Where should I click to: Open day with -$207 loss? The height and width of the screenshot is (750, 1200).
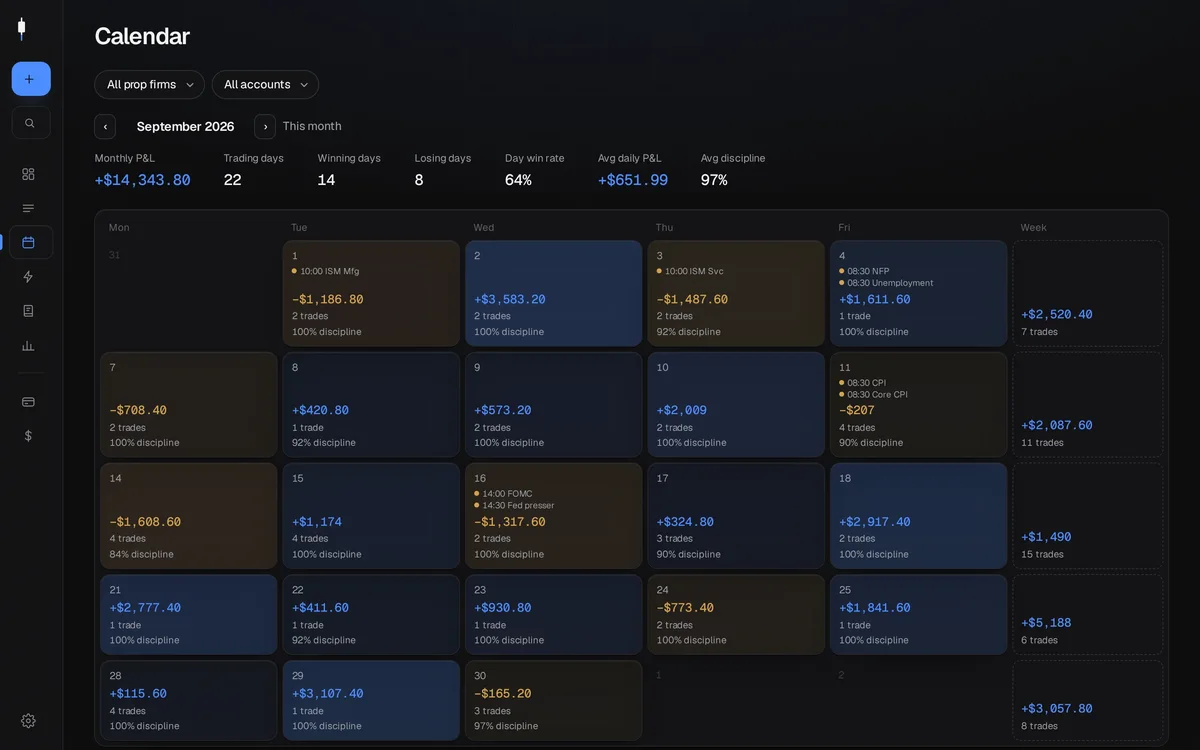click(918, 404)
